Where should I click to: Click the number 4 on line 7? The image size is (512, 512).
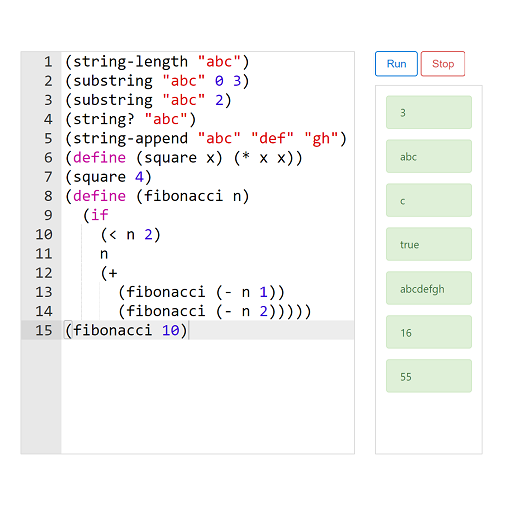click(139, 177)
